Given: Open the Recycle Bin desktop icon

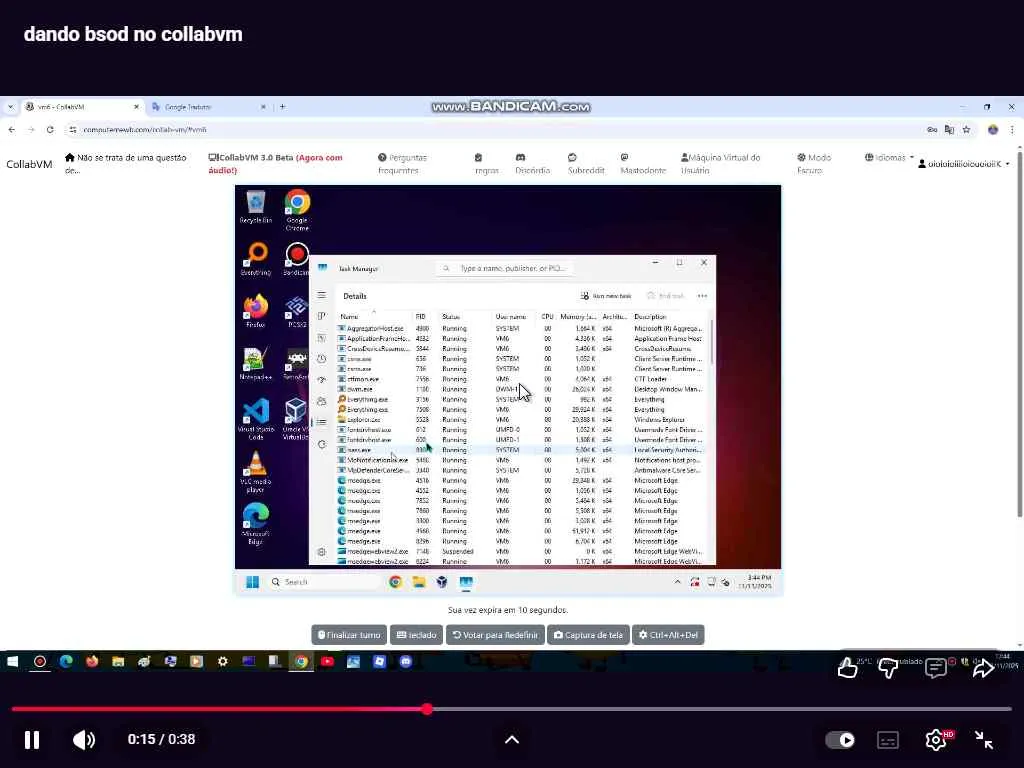Looking at the screenshot, I should click(255, 206).
